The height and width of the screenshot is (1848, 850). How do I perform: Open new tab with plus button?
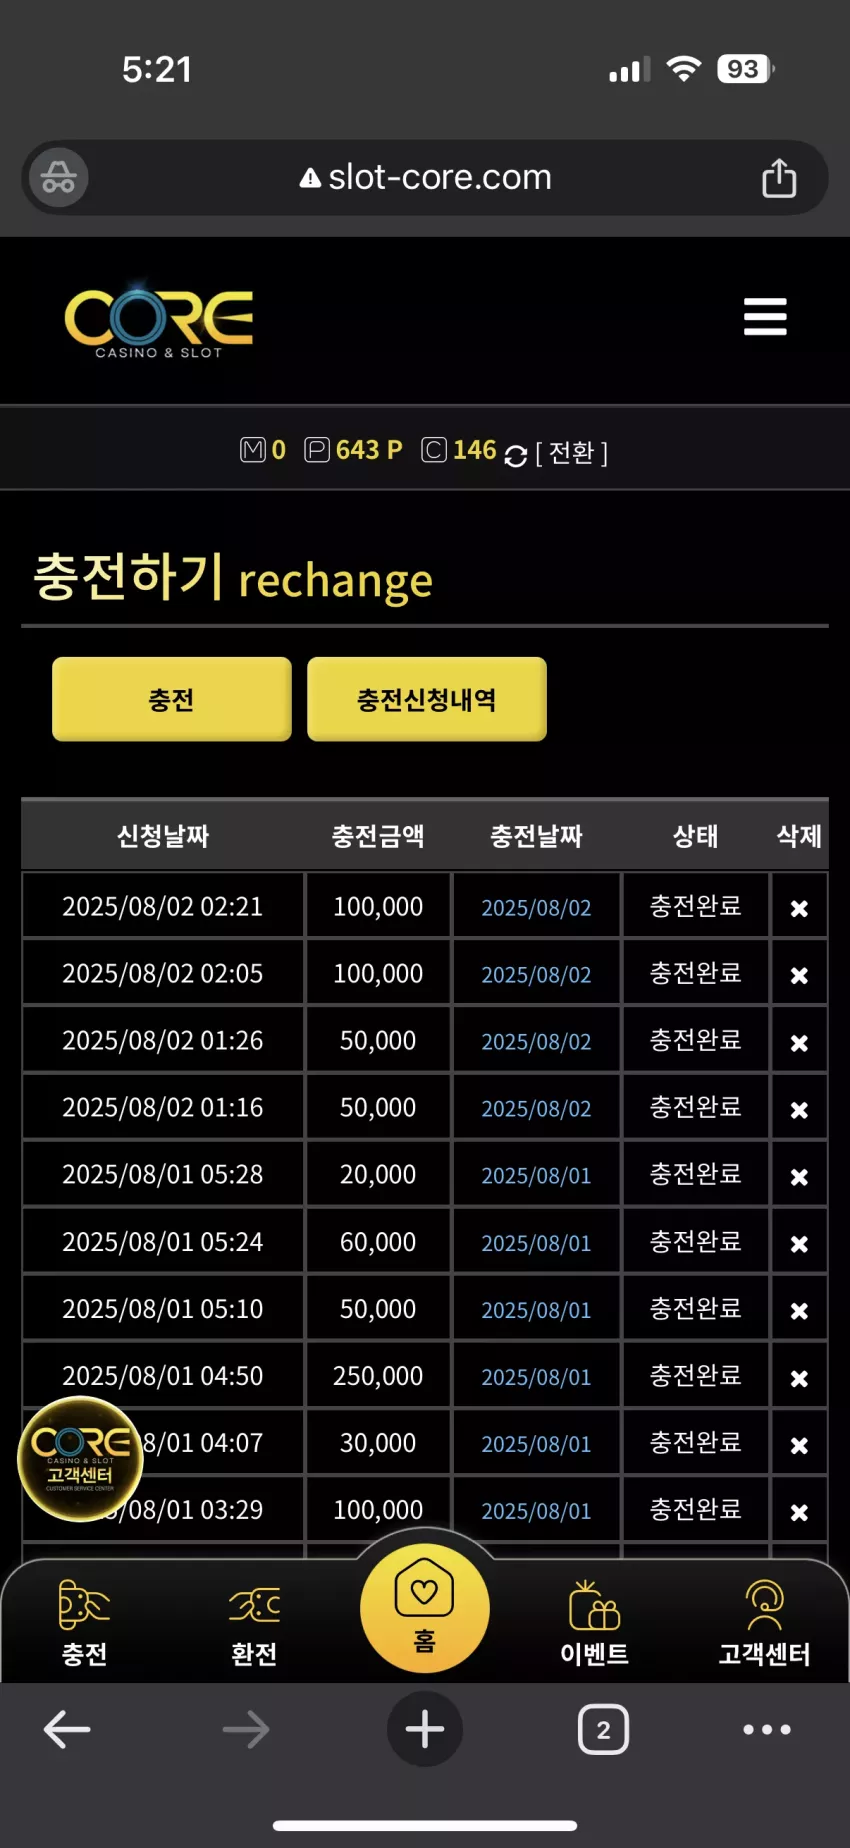425,1729
